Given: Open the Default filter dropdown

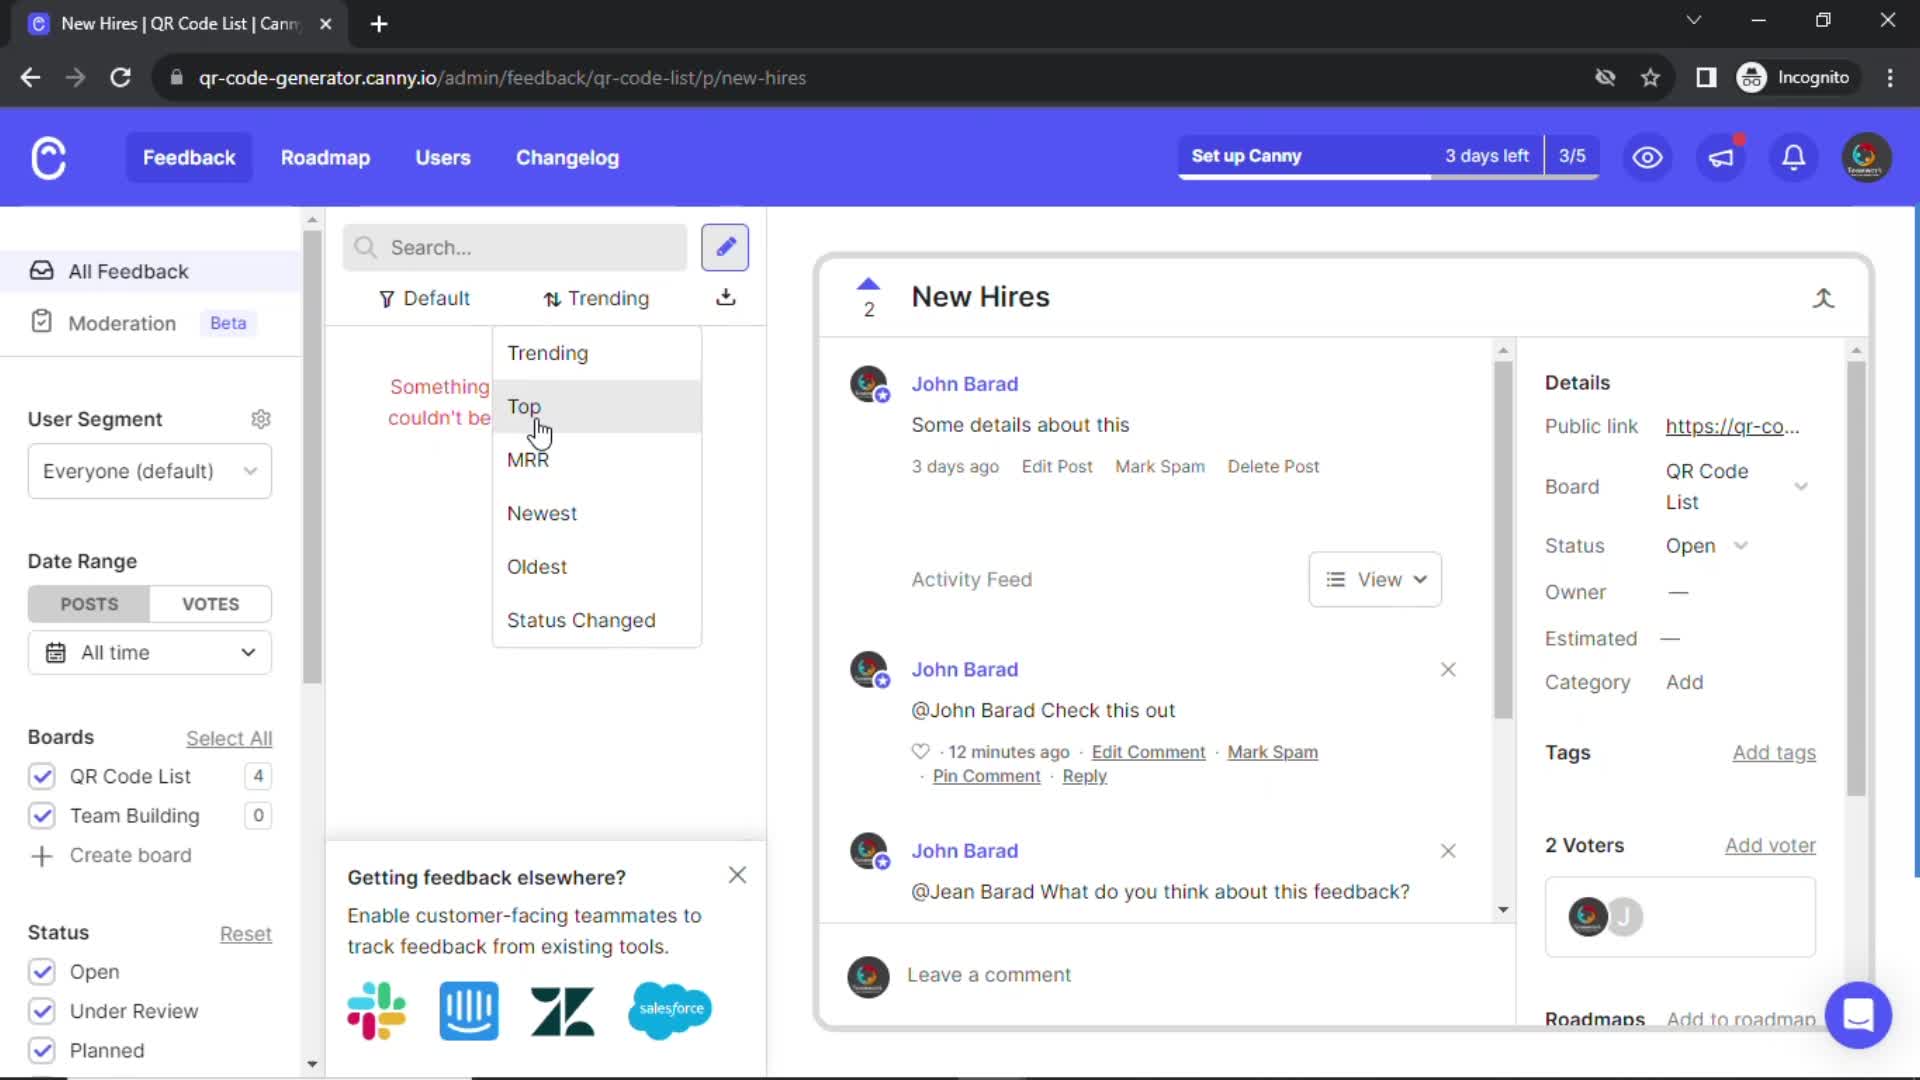Looking at the screenshot, I should [424, 298].
